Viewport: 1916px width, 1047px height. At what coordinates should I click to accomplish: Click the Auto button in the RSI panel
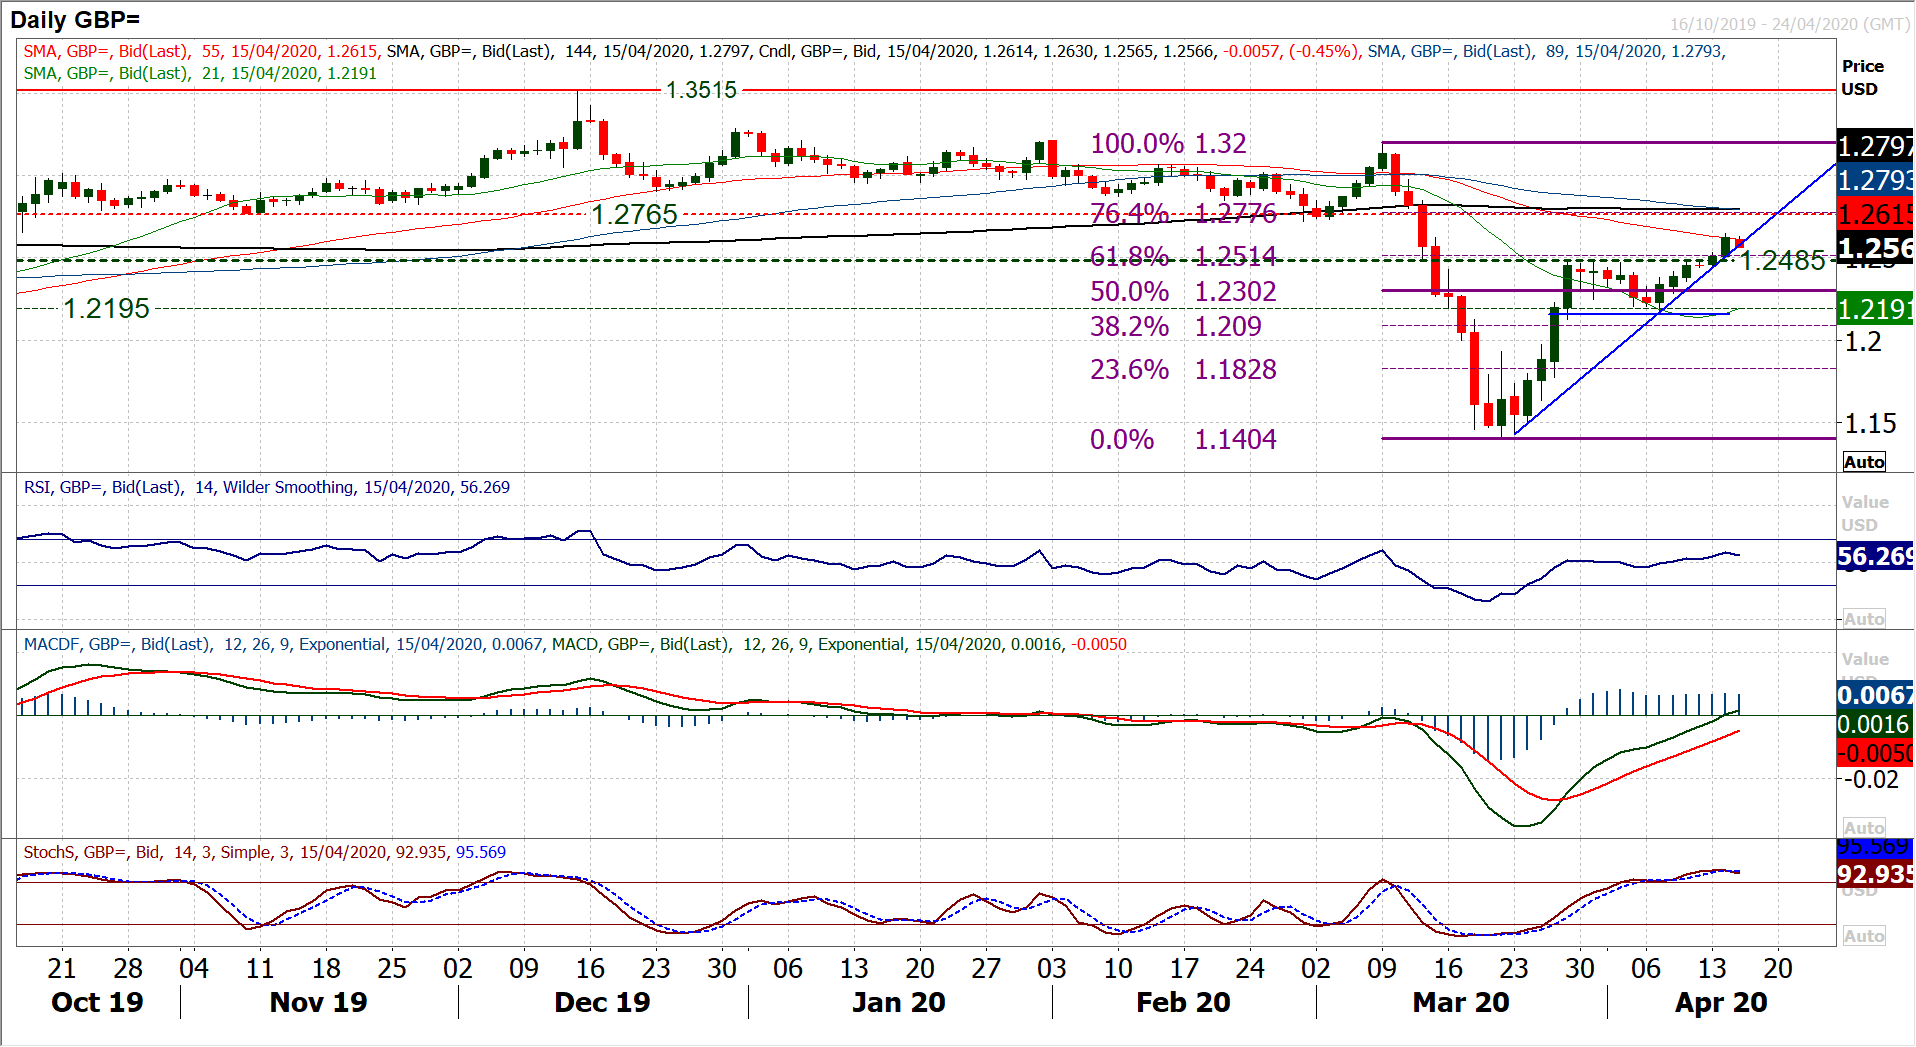click(x=1864, y=619)
